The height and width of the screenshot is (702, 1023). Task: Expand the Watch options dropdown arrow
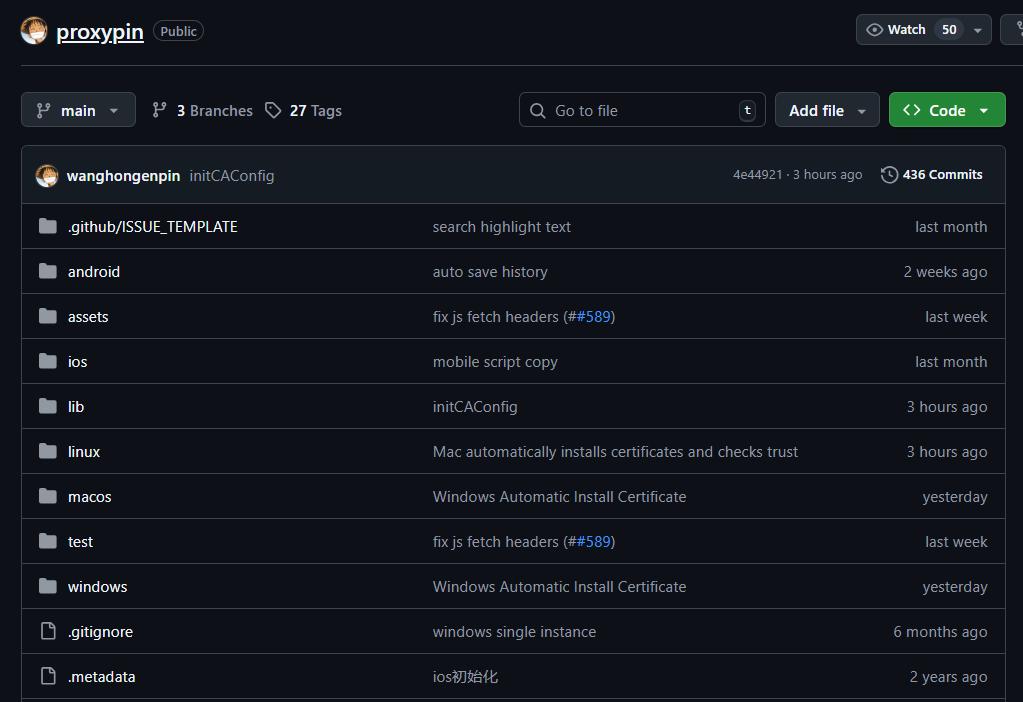tap(977, 30)
